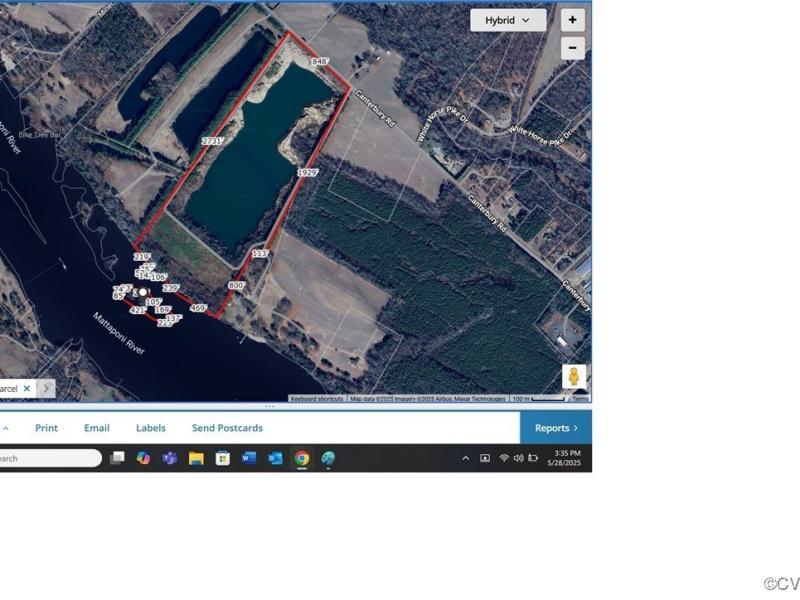800x600 pixels.
Task: Click the Email option
Action: click(x=97, y=428)
